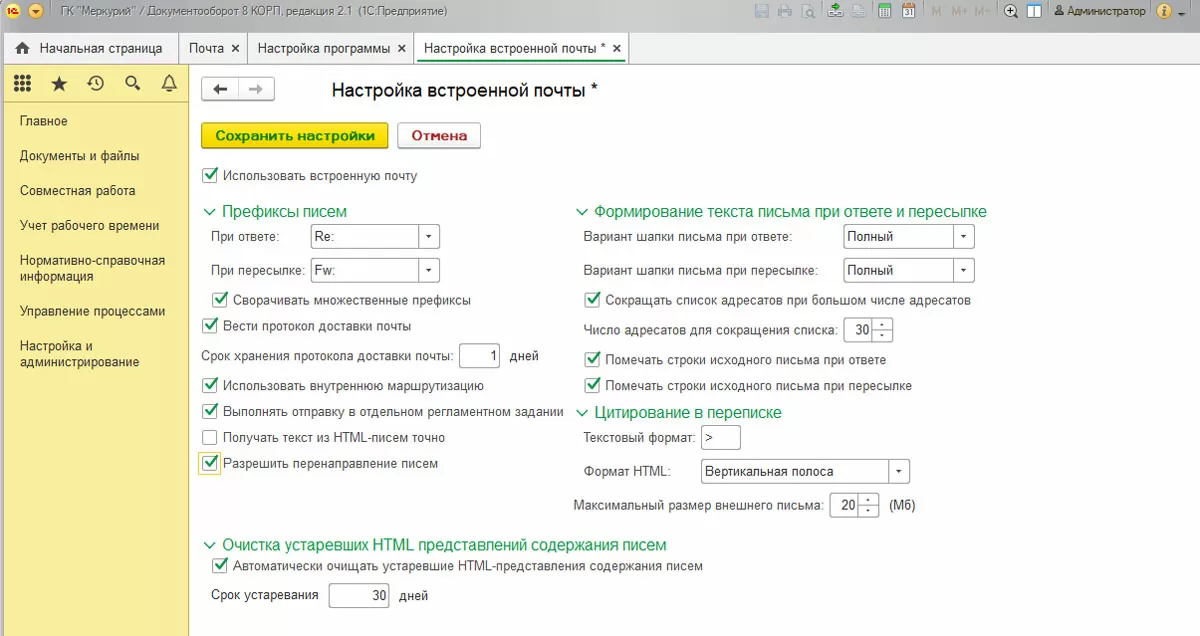This screenshot has height=636, width=1200.
Task: Toggle Сворачивать множественные префиксы checkbox
Action: [x=220, y=299]
